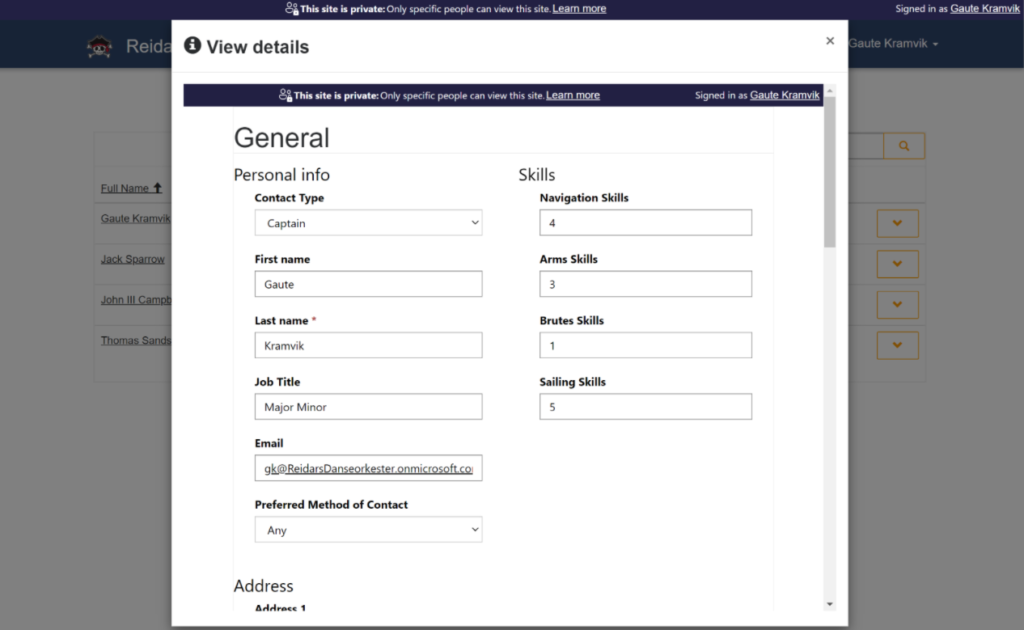
Task: Close the View details dialog
Action: click(829, 40)
